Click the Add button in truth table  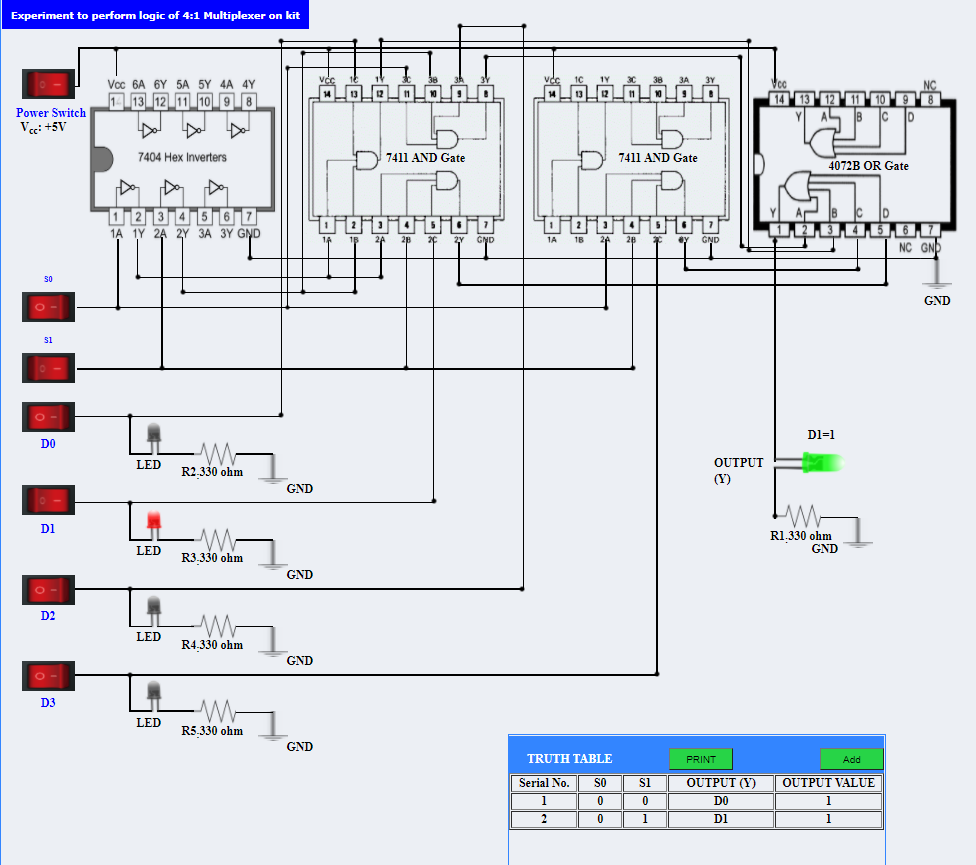pyautogui.click(x=852, y=759)
